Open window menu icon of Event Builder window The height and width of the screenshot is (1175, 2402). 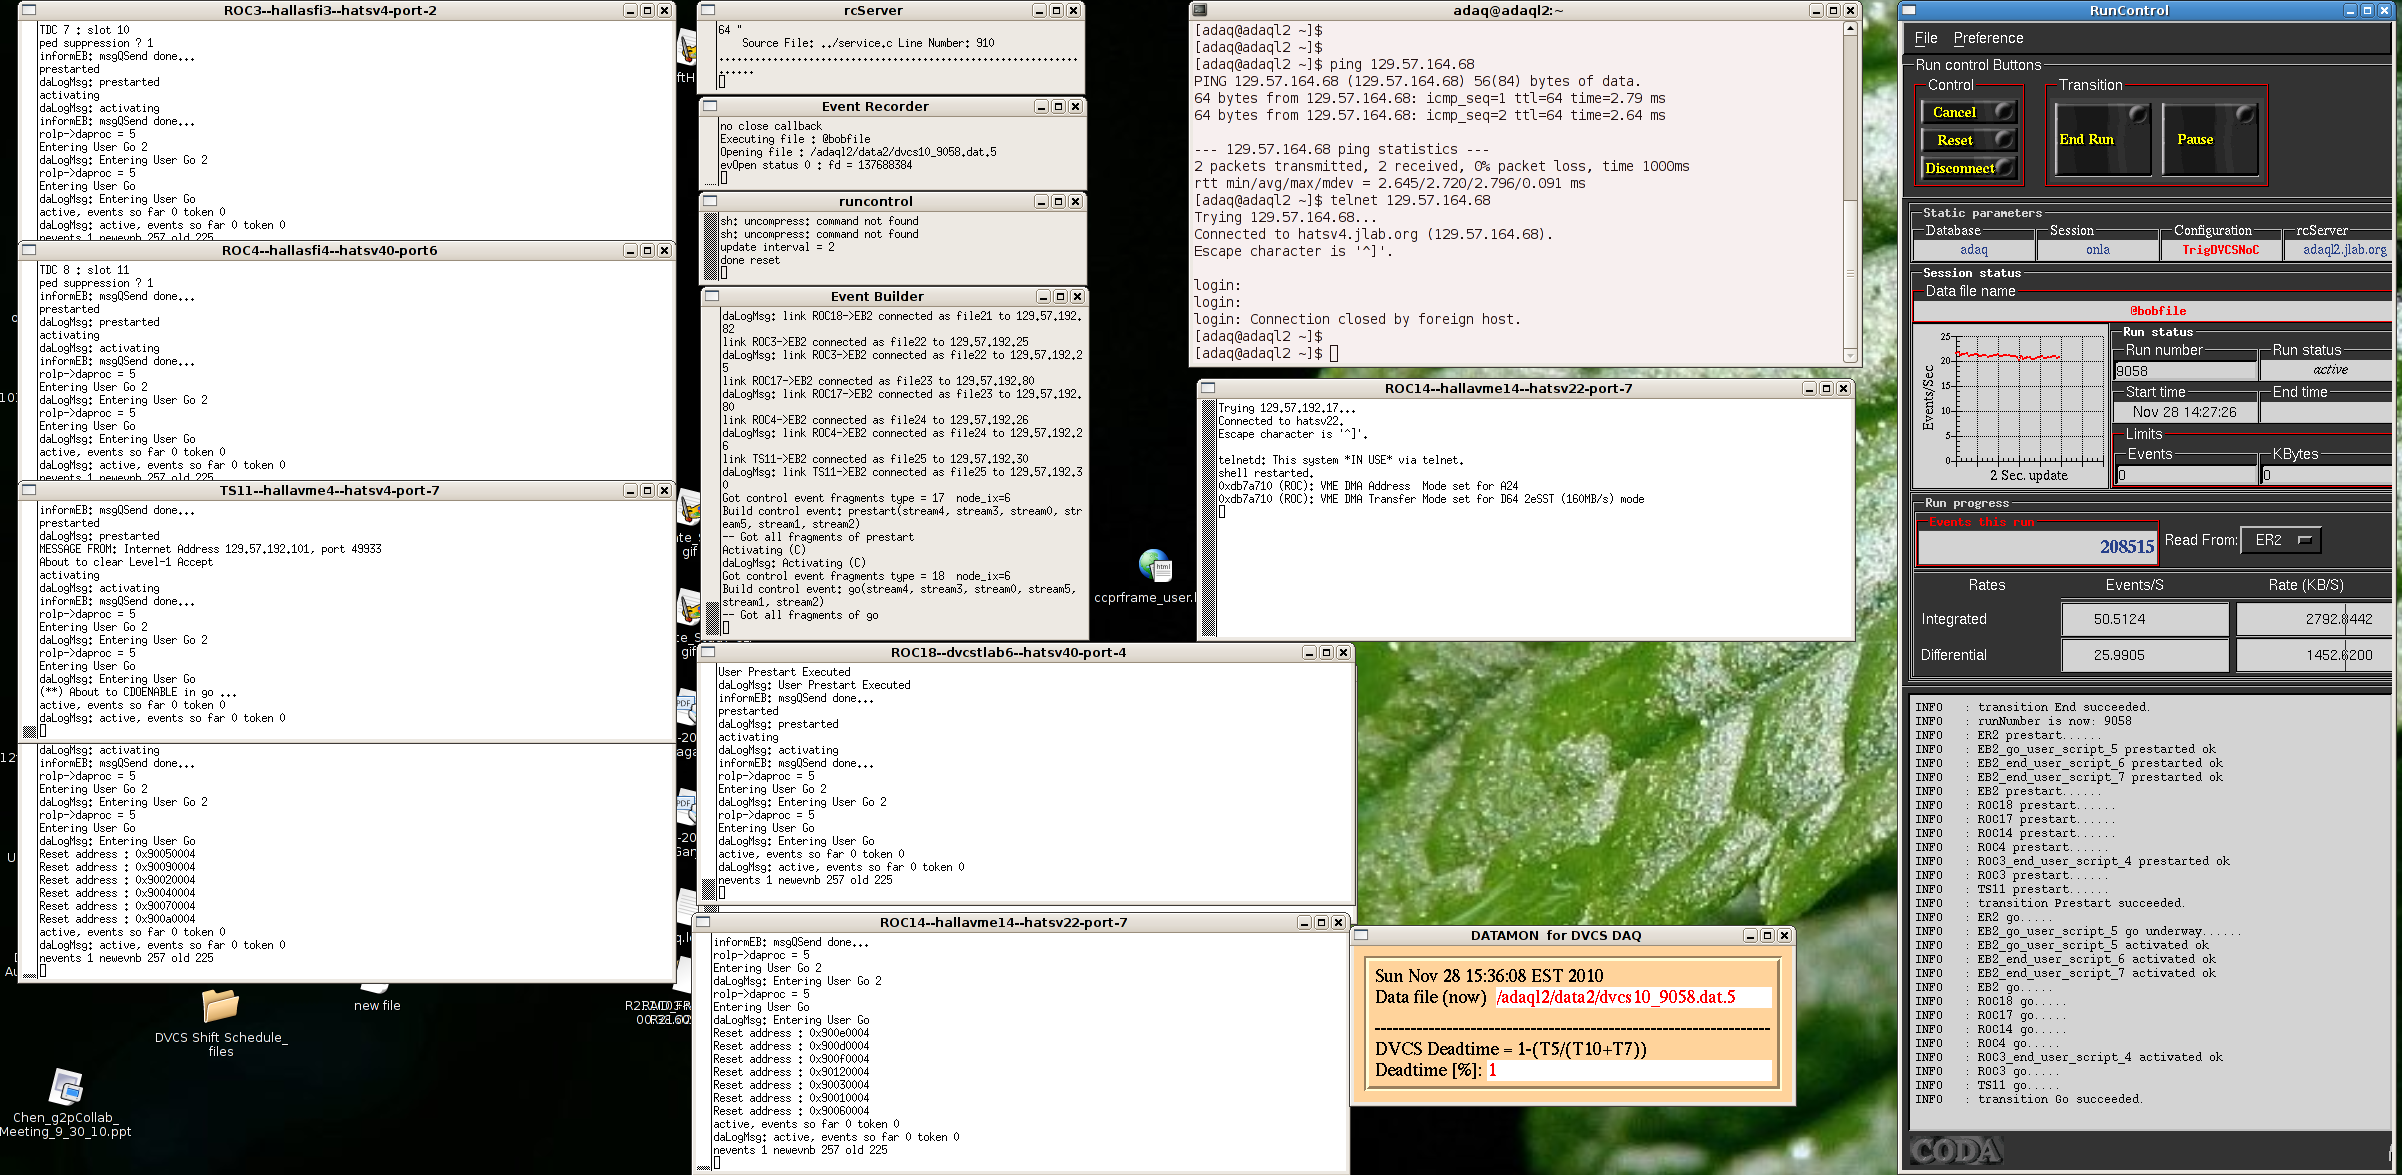712,296
